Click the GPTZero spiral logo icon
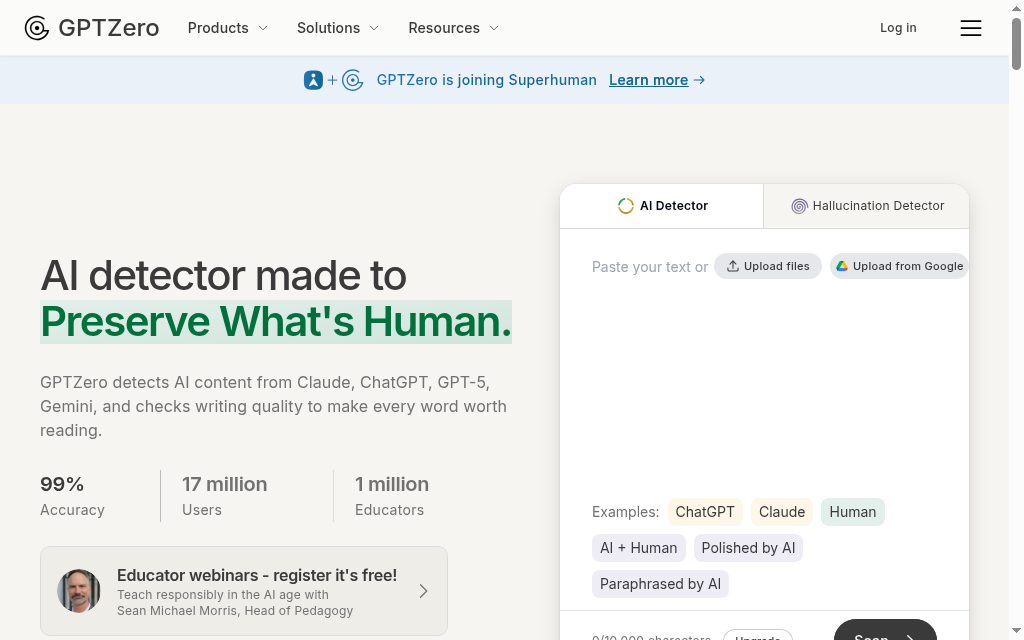The image size is (1024, 640). [x=37, y=28]
